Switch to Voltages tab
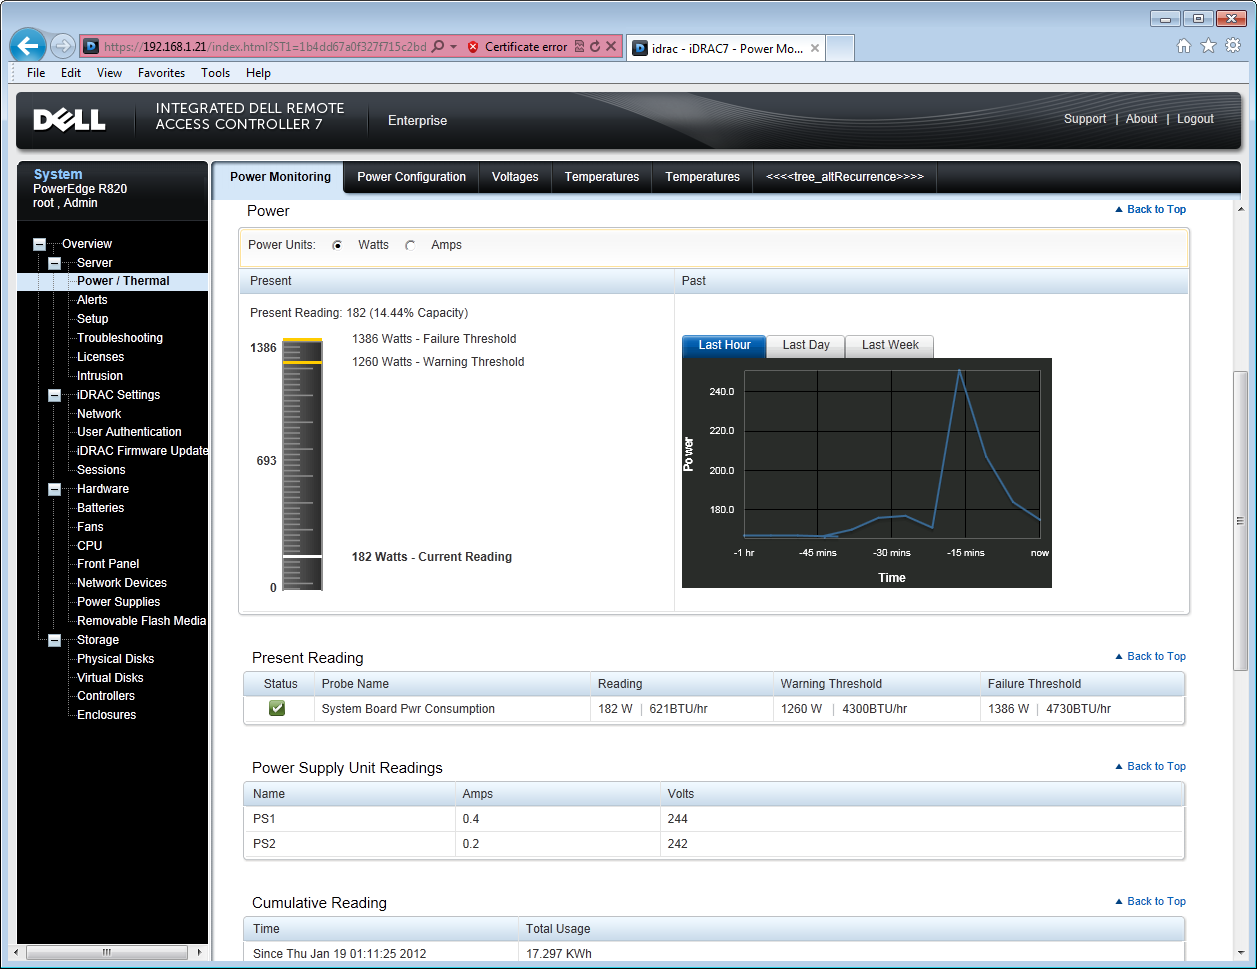The image size is (1257, 969). point(515,177)
